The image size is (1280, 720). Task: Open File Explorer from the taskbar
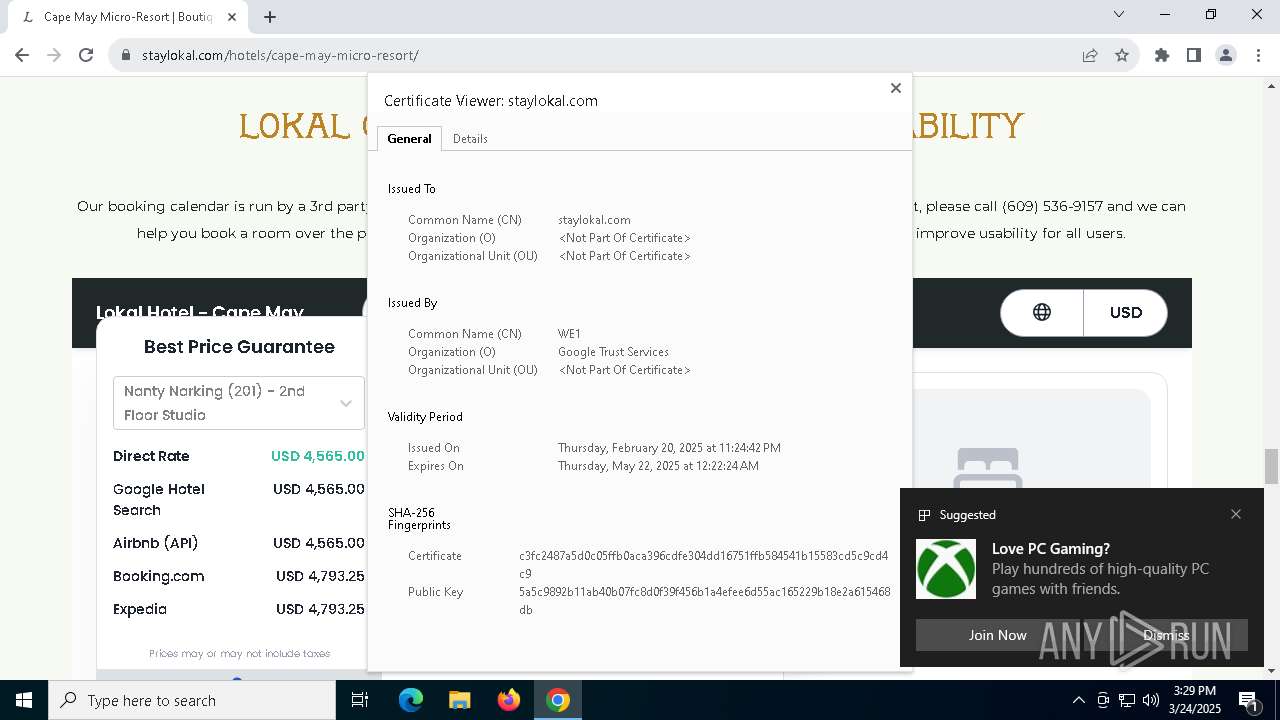tap(459, 700)
